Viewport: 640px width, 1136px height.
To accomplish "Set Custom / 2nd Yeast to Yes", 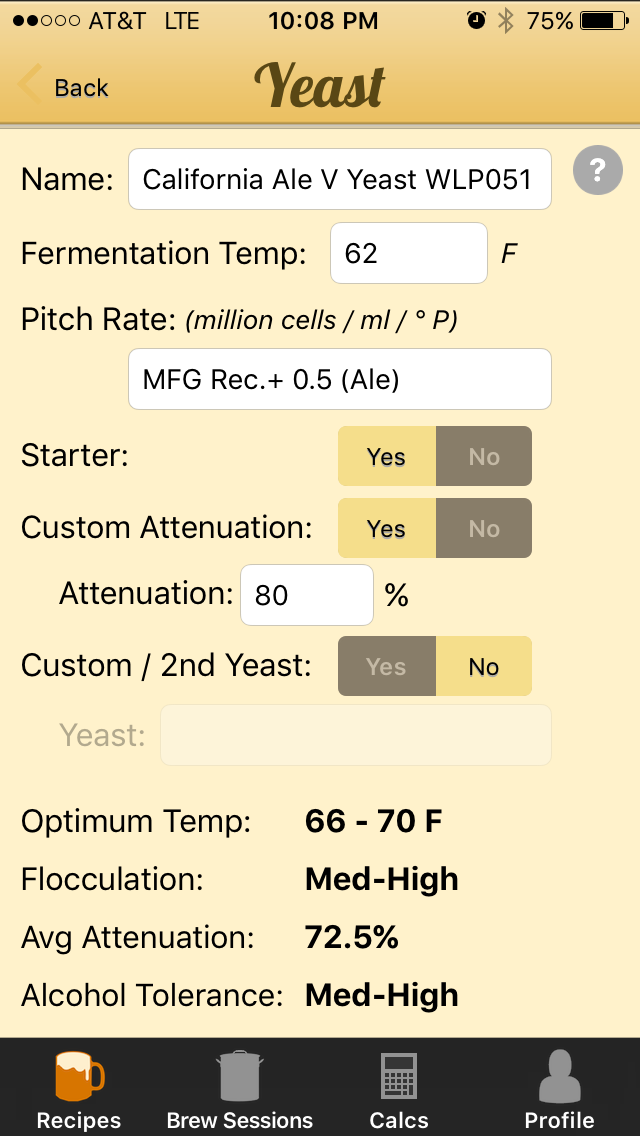I will tap(387, 666).
